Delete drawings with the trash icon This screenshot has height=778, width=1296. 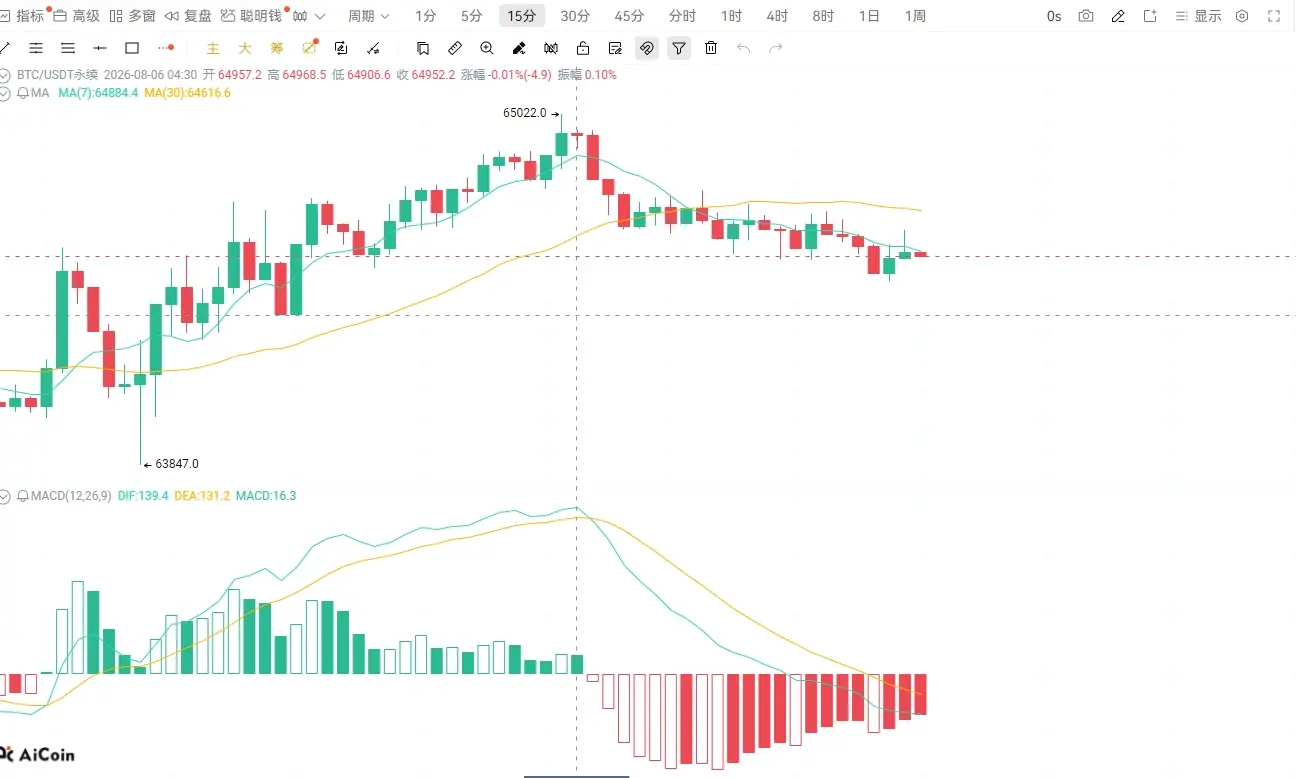click(711, 48)
